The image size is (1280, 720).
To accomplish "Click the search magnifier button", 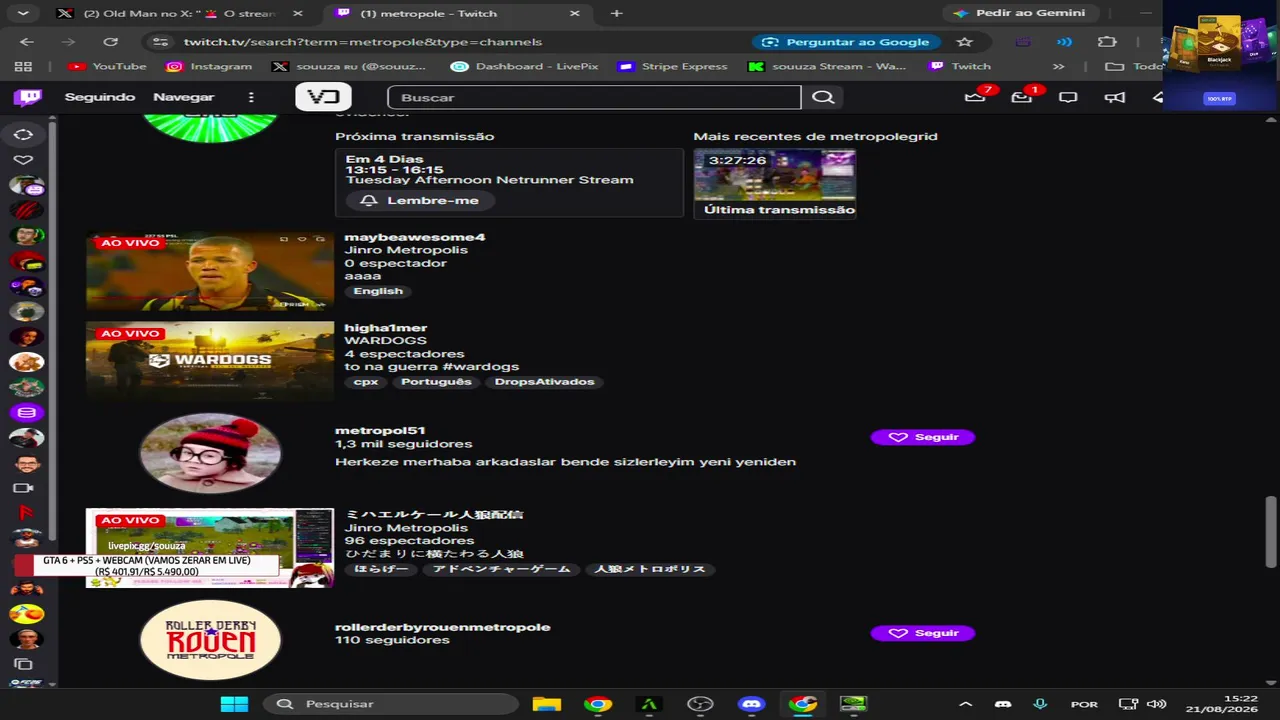I will click(823, 97).
